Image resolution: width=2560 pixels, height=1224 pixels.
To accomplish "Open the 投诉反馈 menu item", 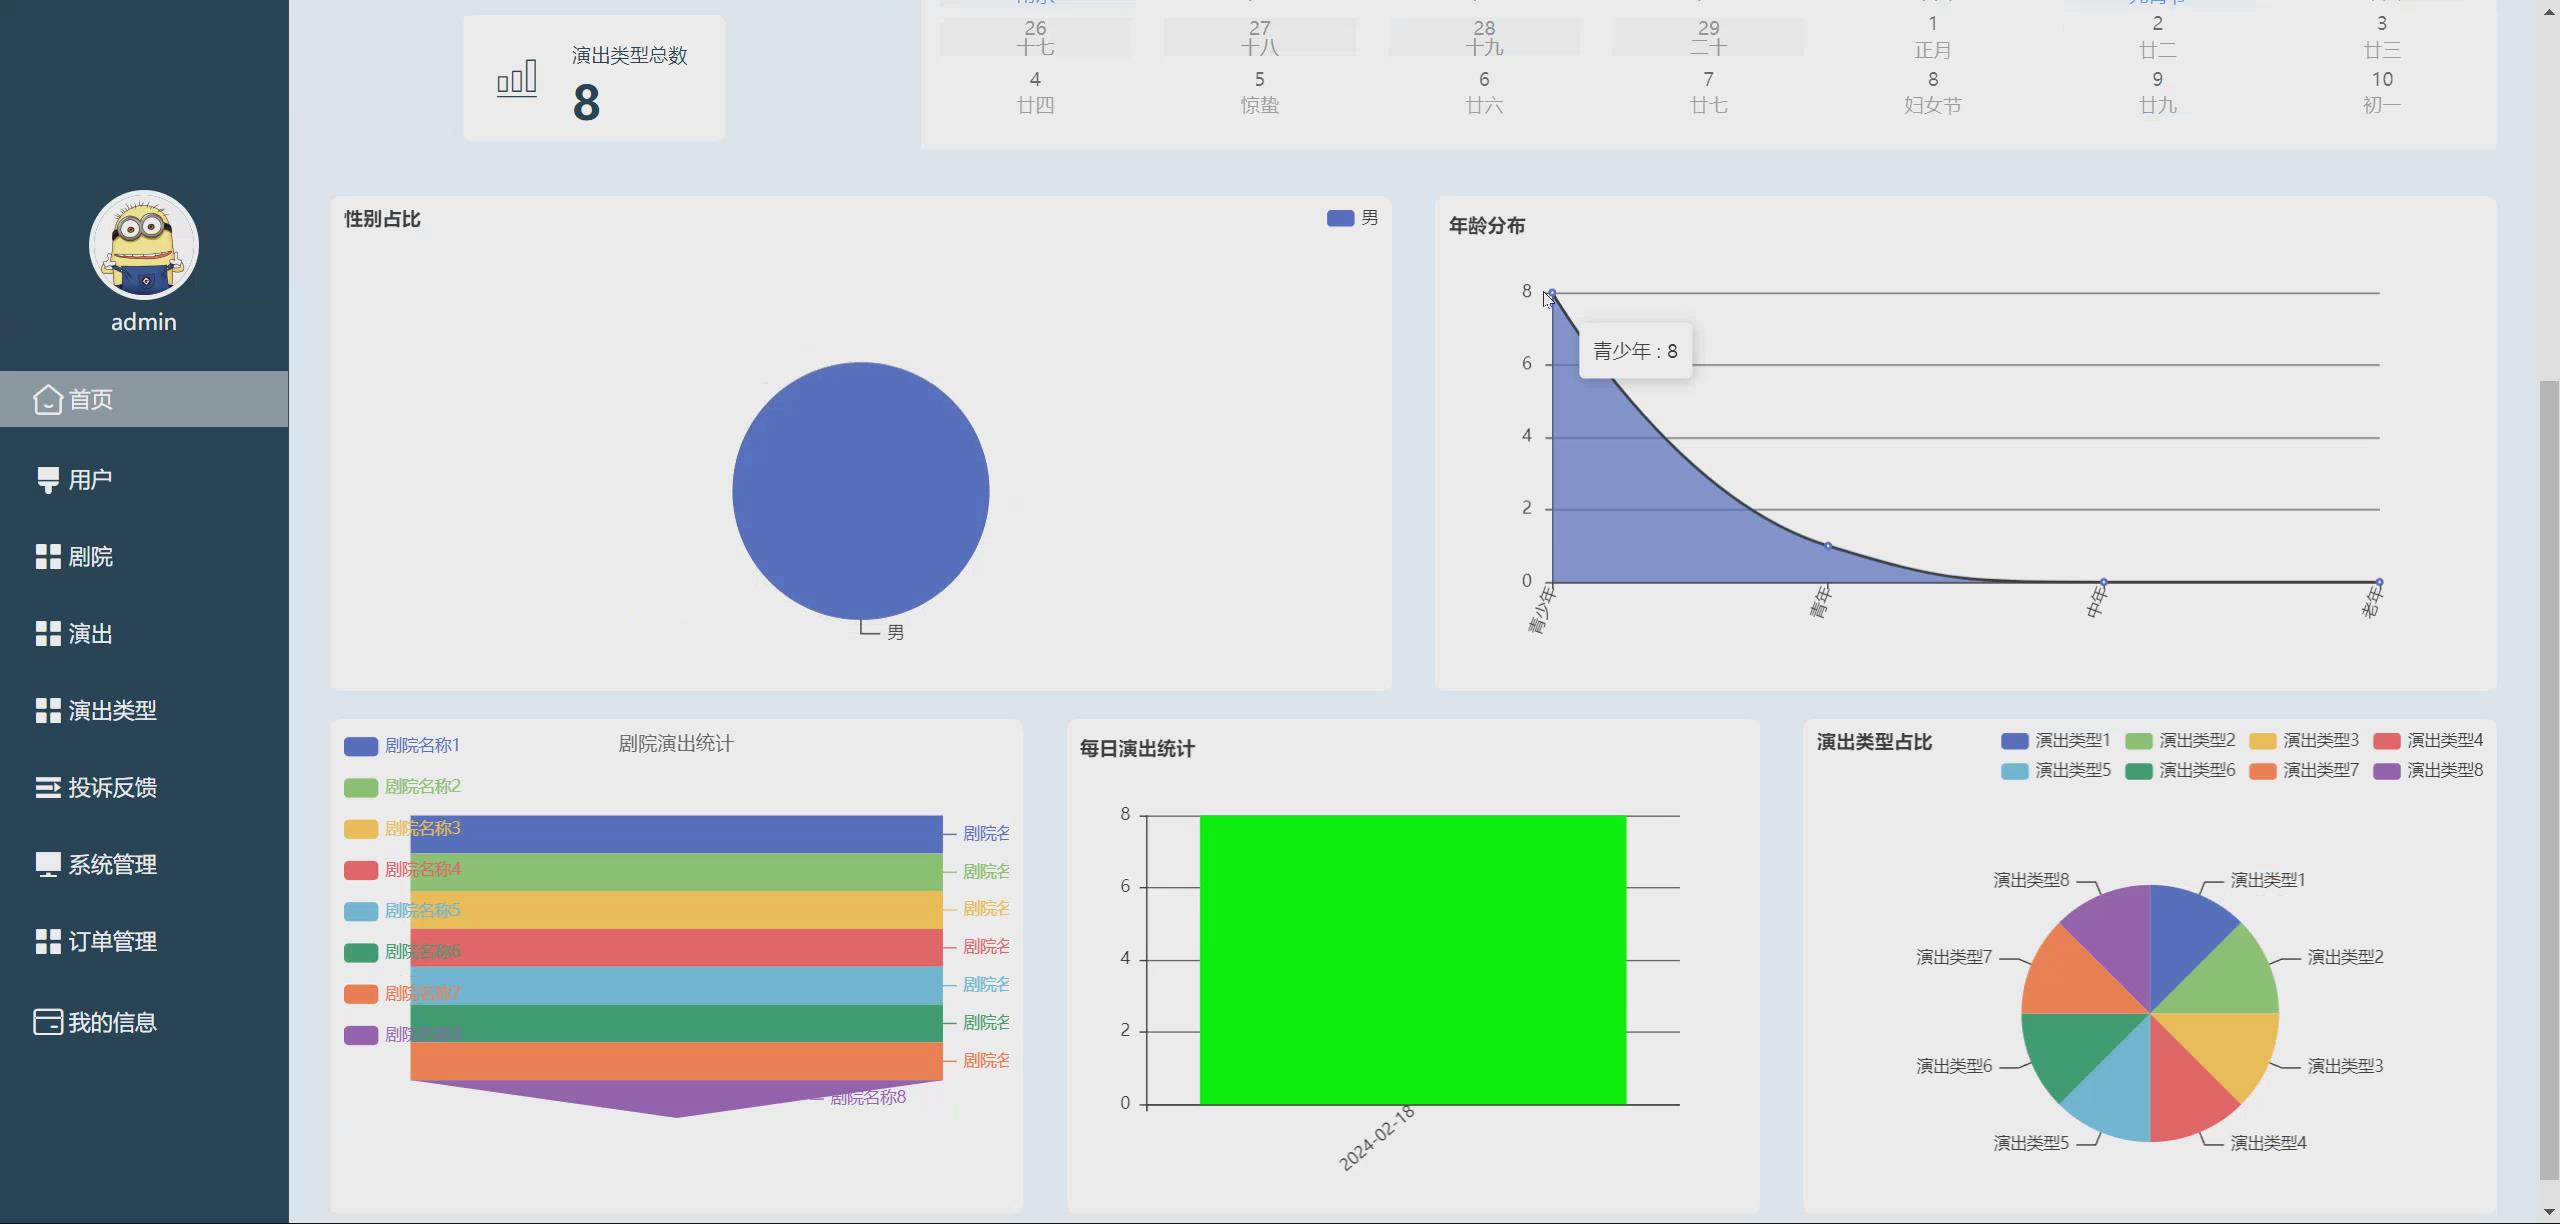I will pyautogui.click(x=112, y=788).
